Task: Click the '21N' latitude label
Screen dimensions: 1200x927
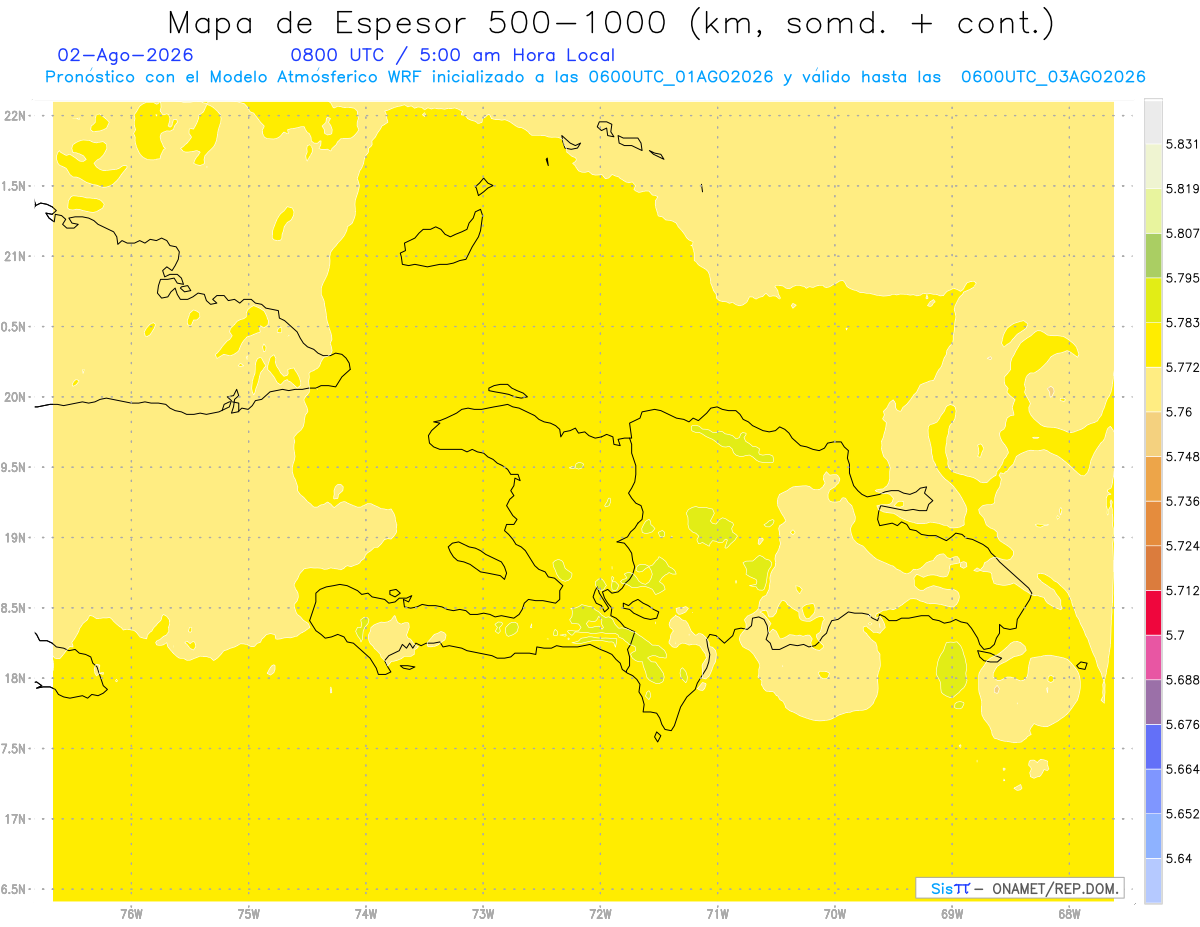Action: coord(16,257)
